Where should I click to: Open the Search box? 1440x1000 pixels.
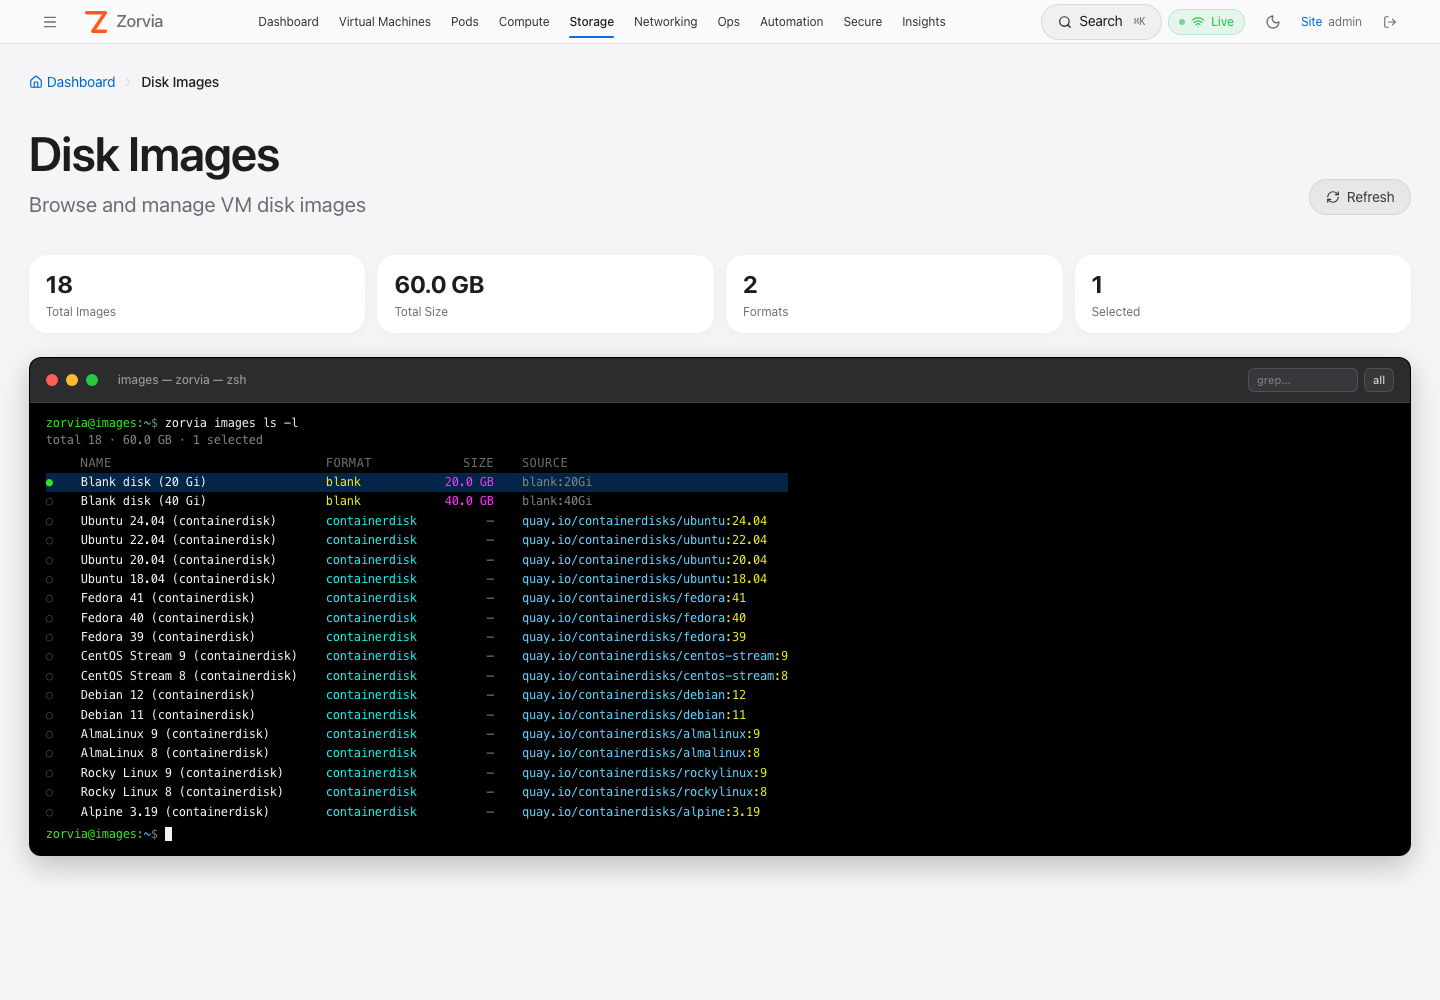[x=1101, y=22]
